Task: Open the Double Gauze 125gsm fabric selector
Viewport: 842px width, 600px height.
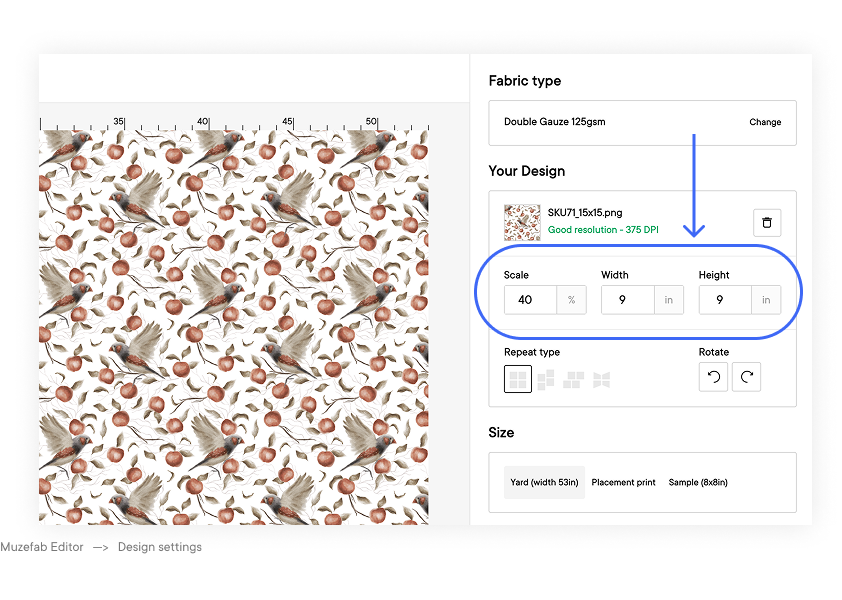Action: [600, 122]
